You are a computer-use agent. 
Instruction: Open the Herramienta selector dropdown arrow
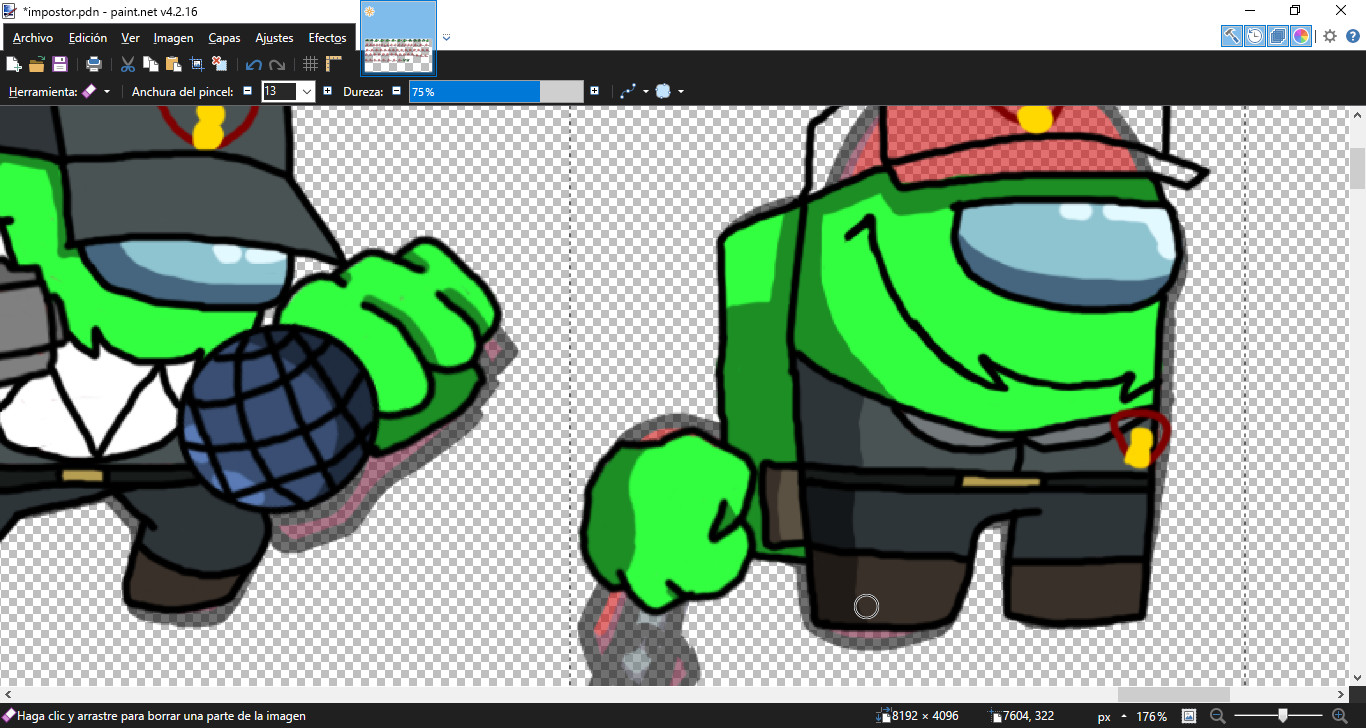(x=107, y=90)
